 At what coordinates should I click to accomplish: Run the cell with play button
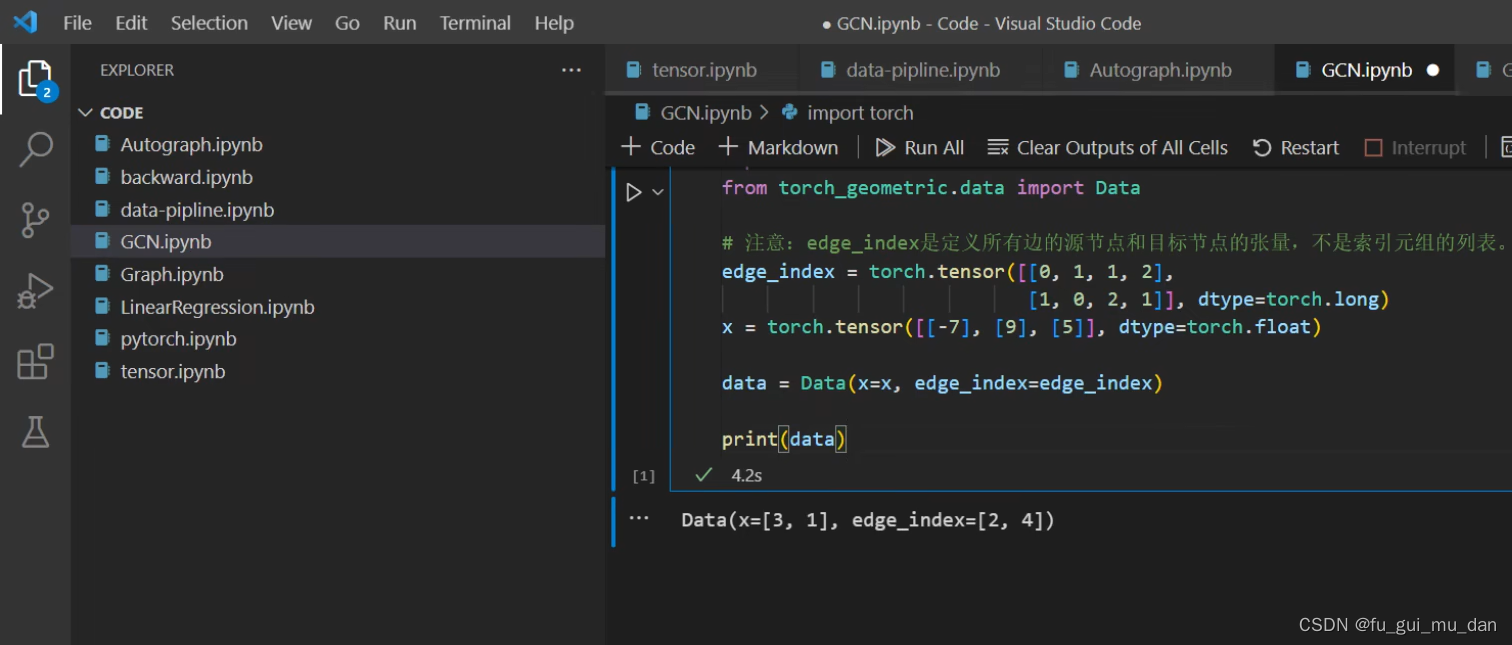click(x=633, y=192)
